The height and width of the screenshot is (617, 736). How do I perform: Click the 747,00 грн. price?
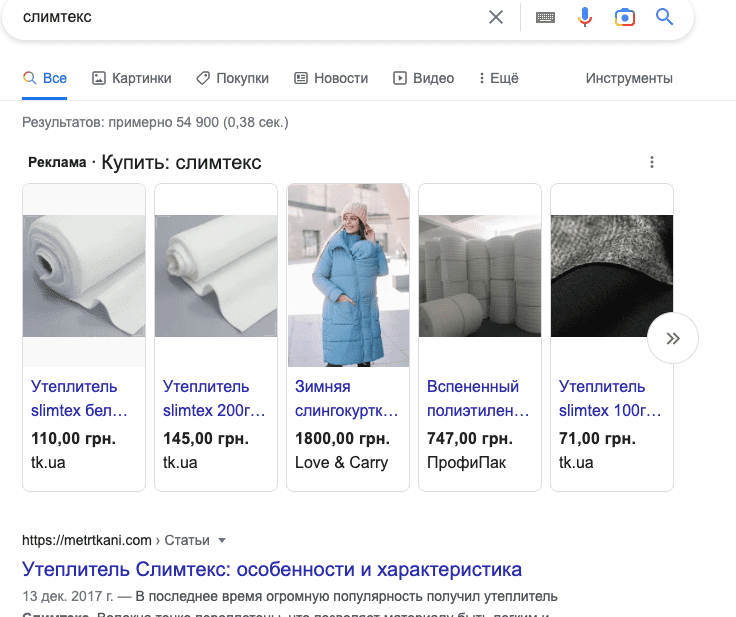(x=469, y=439)
